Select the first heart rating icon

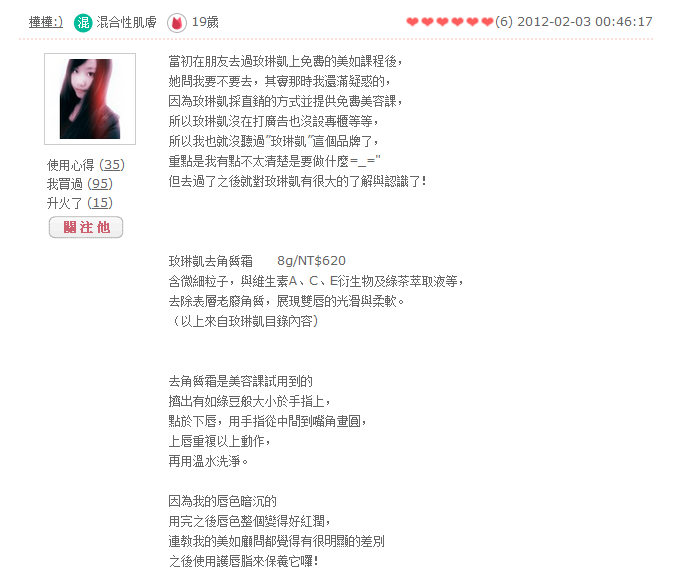coord(413,22)
